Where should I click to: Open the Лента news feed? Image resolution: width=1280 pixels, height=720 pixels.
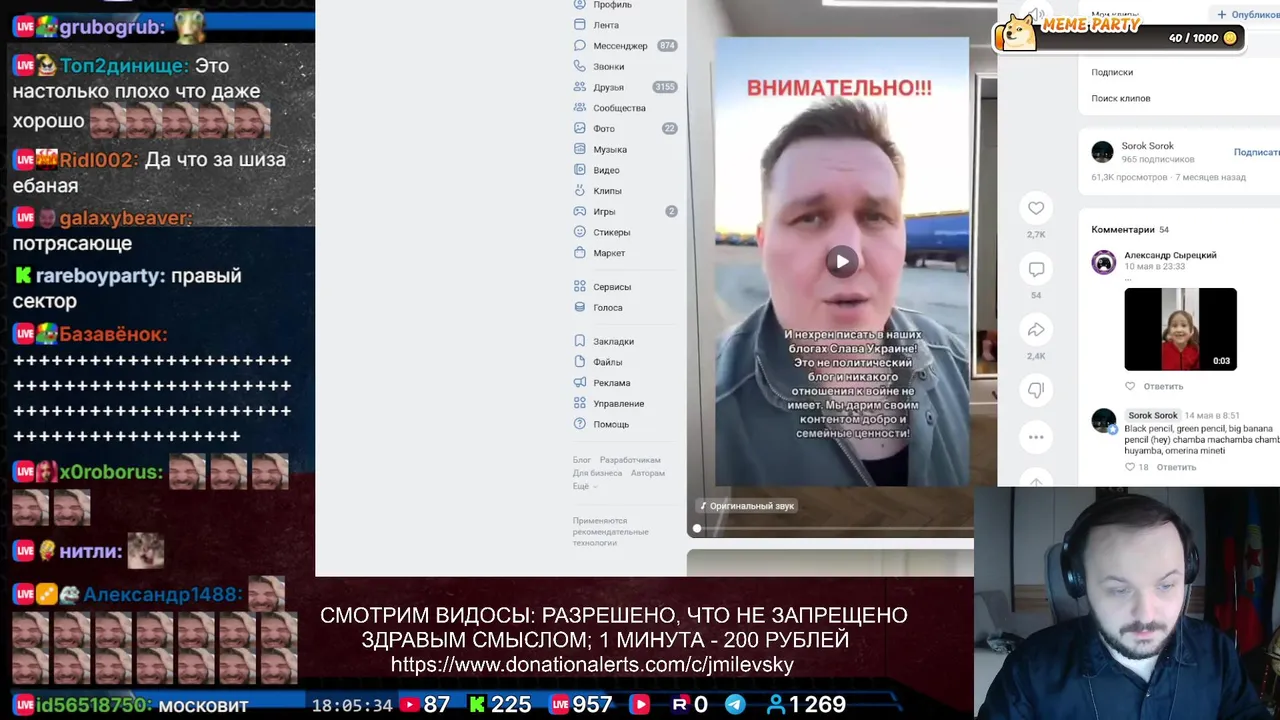tap(606, 25)
